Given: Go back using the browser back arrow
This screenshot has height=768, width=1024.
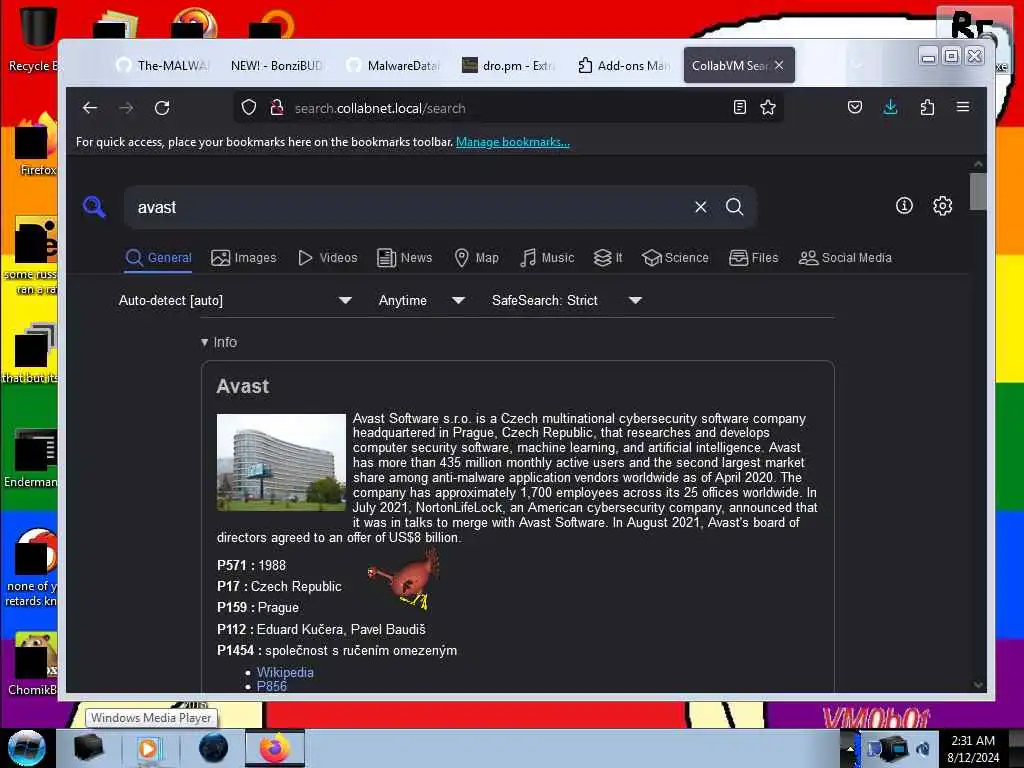Looking at the screenshot, I should pos(90,108).
